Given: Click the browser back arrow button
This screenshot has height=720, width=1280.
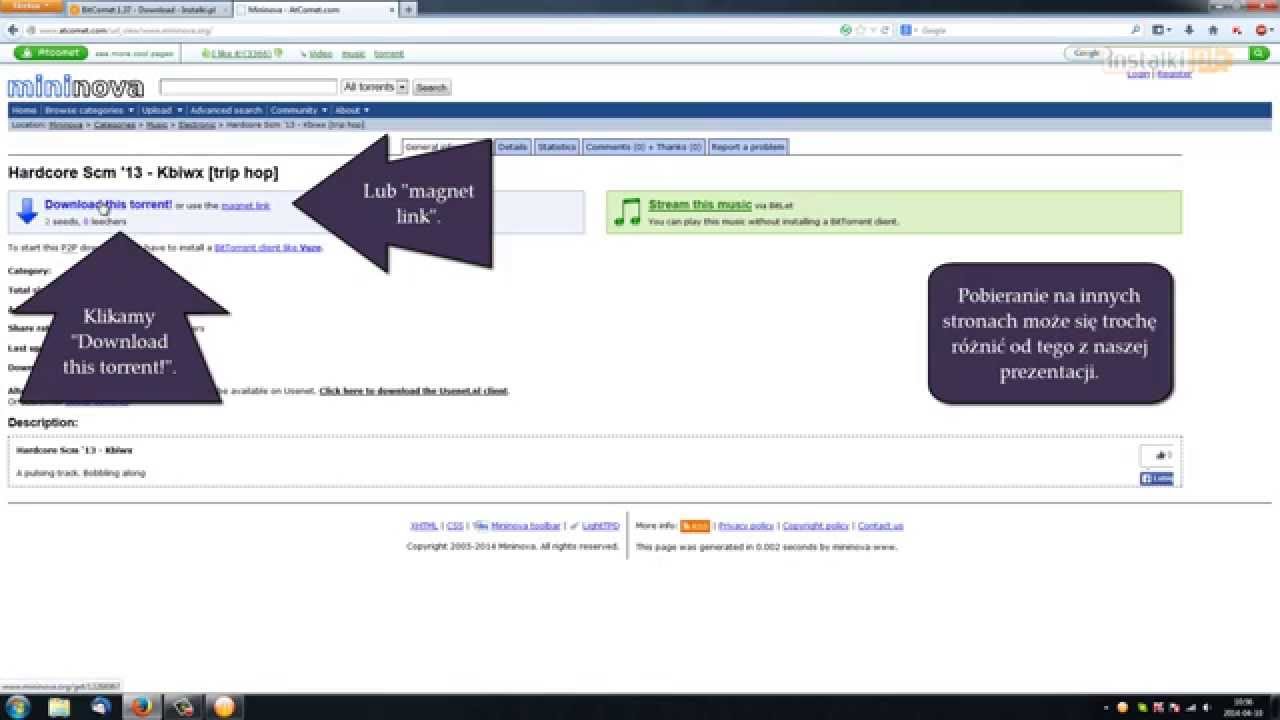Looking at the screenshot, I should [x=13, y=30].
